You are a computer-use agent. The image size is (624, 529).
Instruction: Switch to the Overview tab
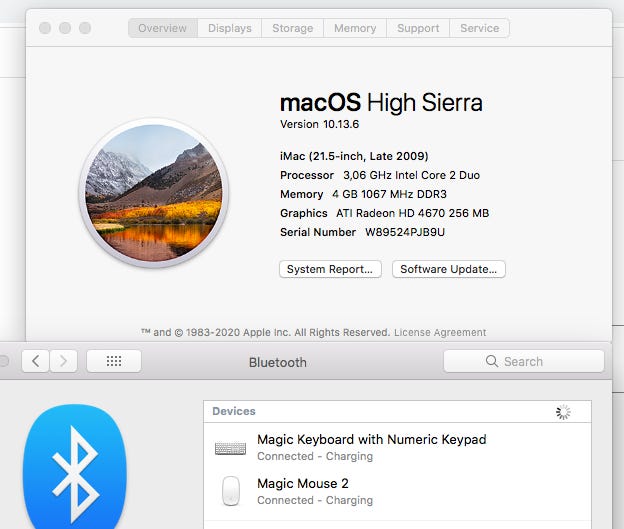click(163, 28)
